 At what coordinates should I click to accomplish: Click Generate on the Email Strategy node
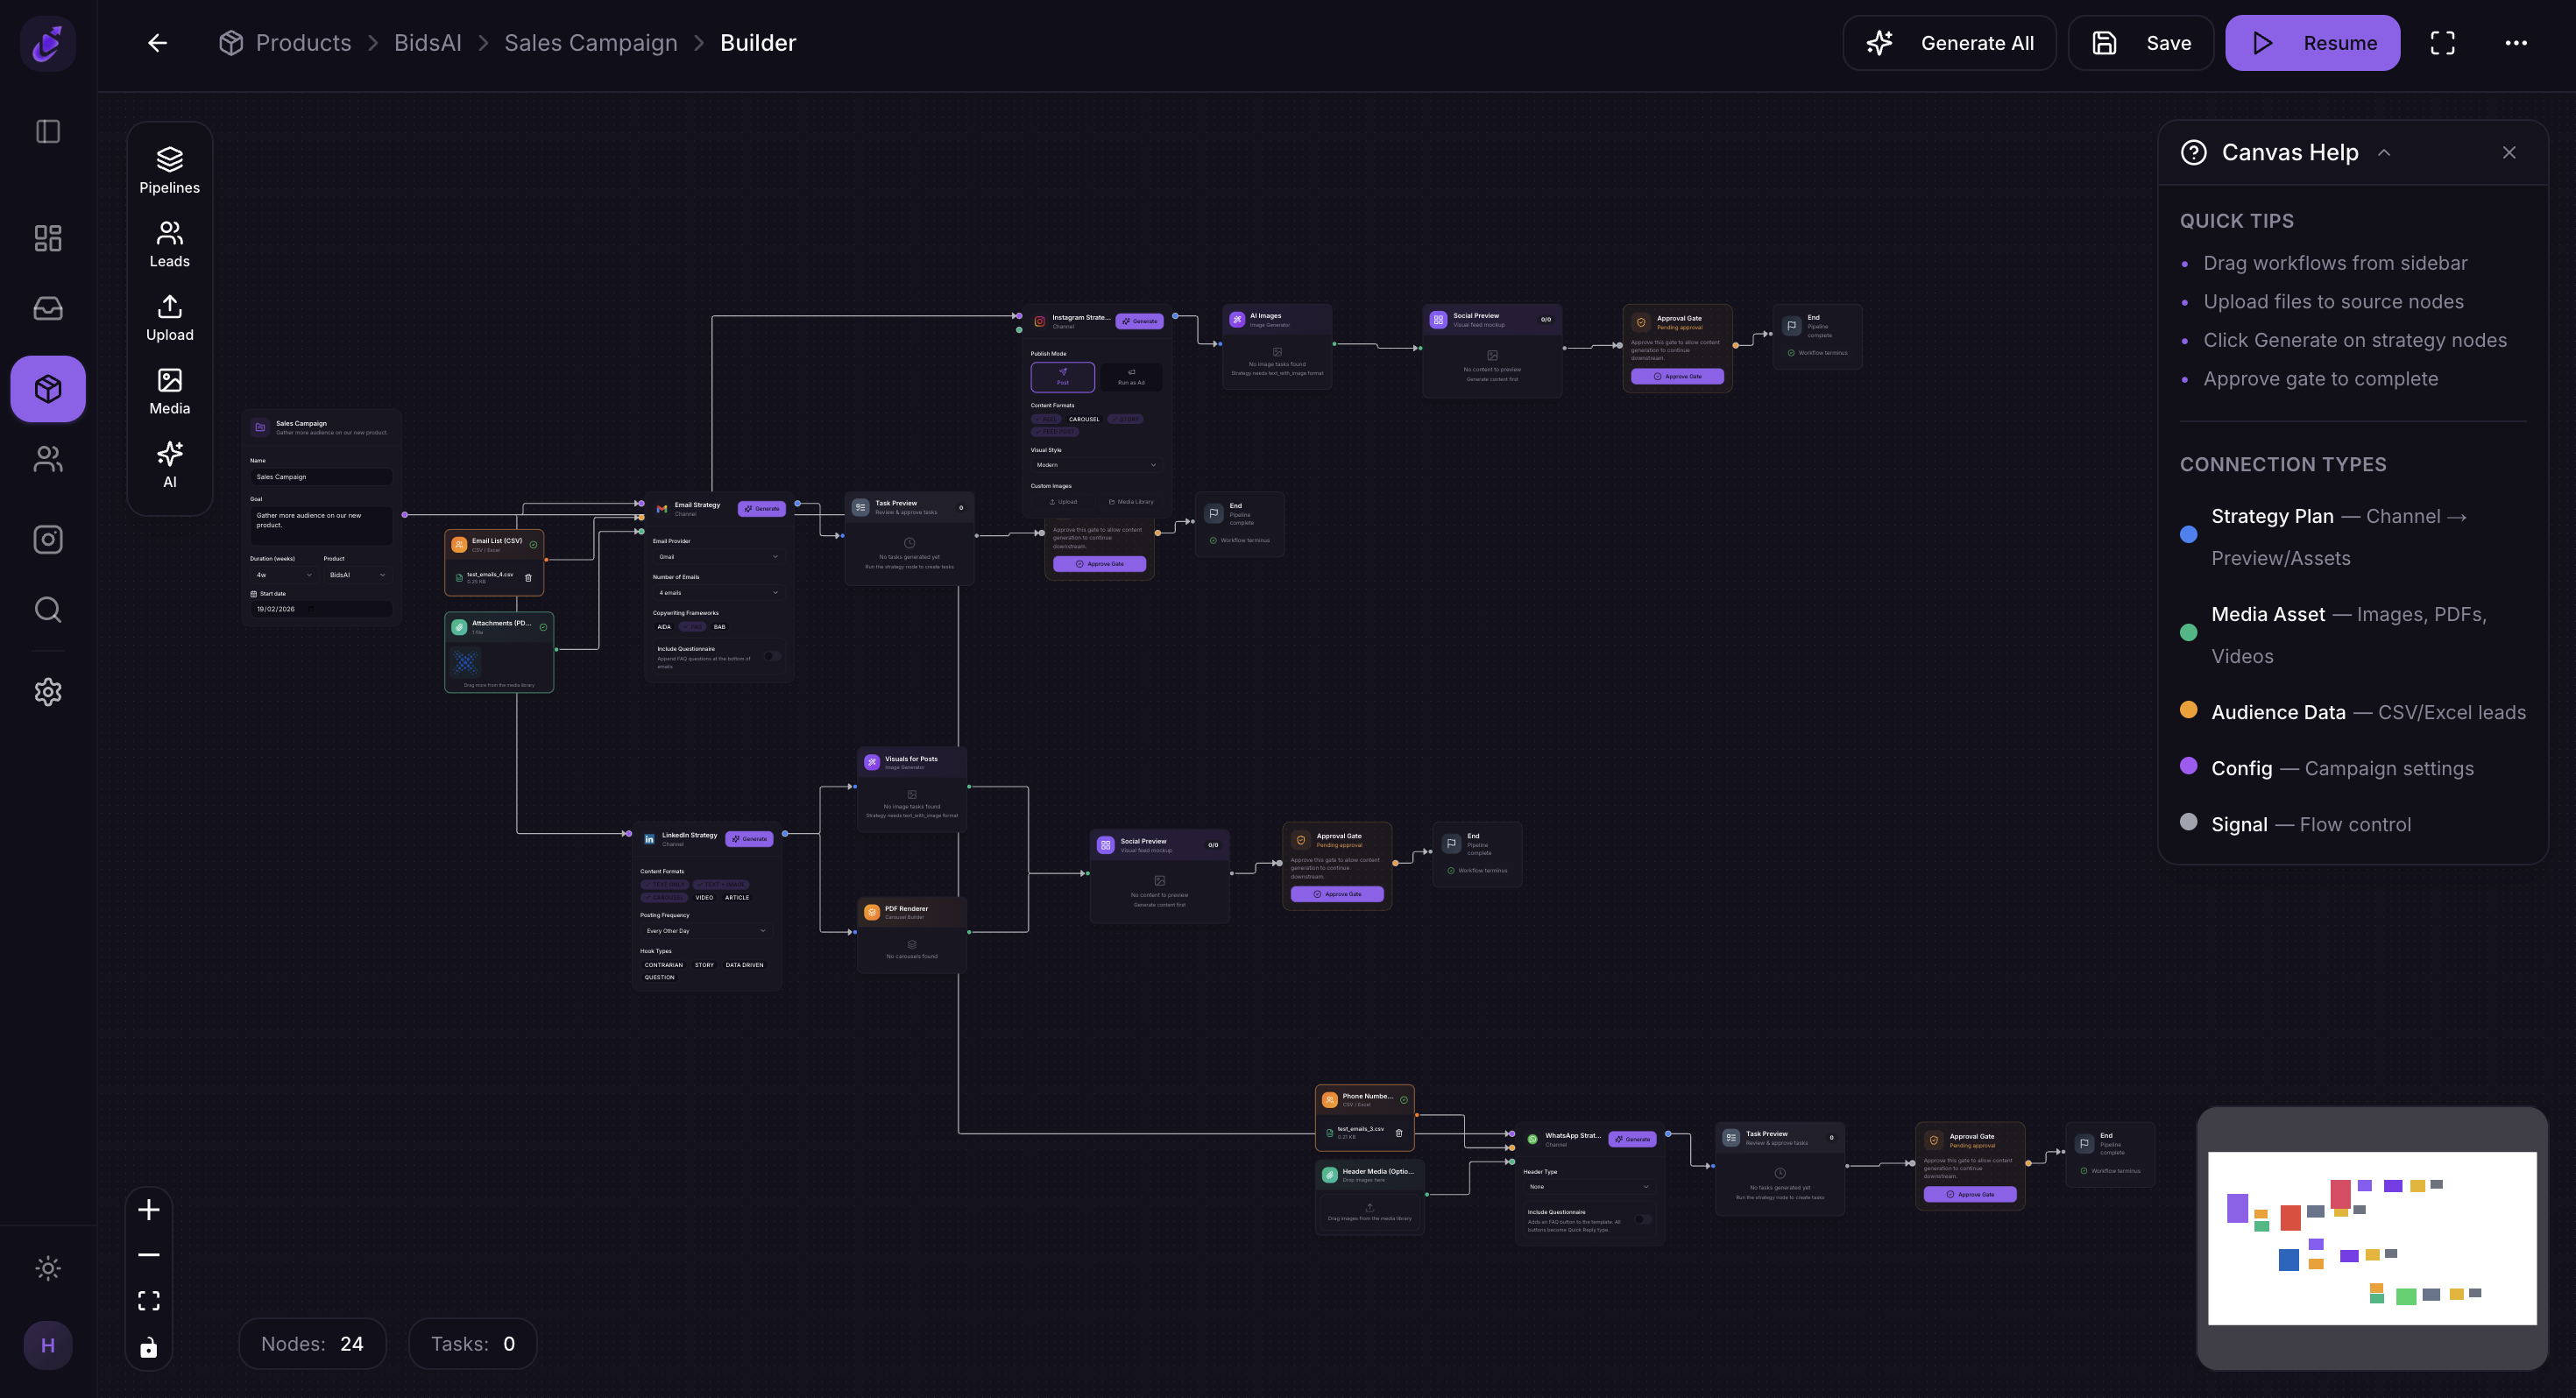coord(762,509)
